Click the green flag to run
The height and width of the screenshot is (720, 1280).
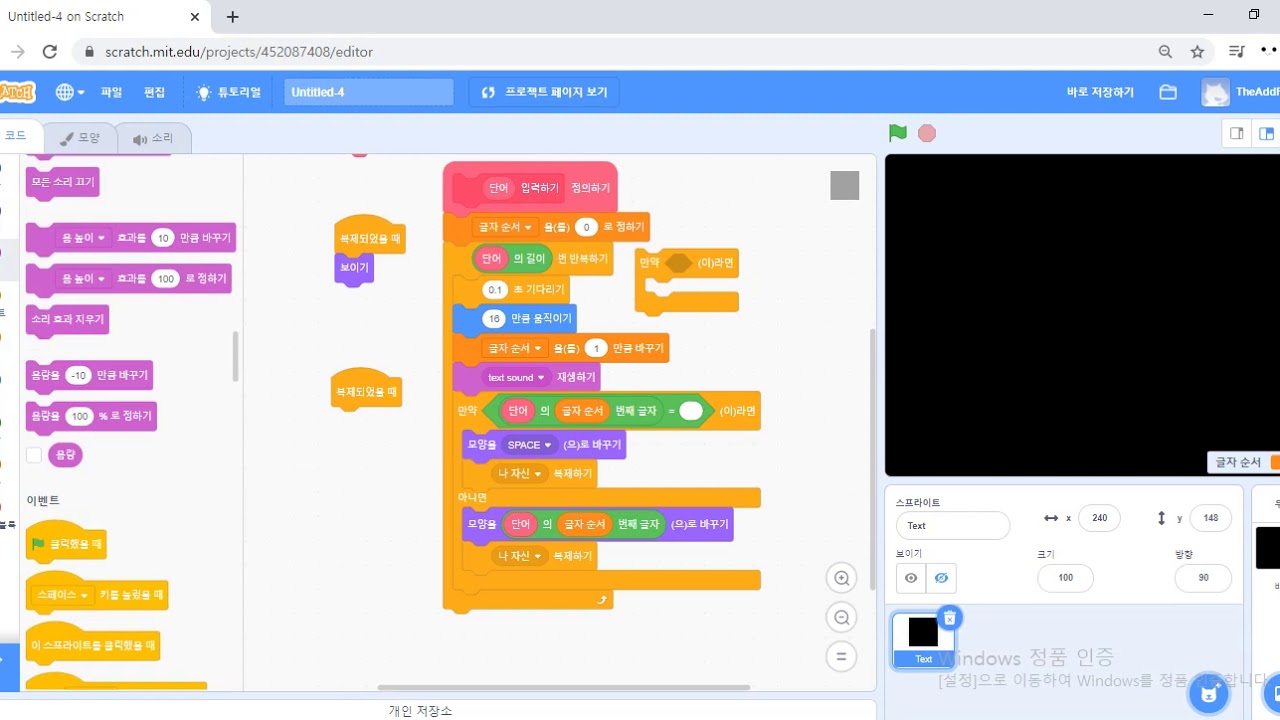pos(898,133)
